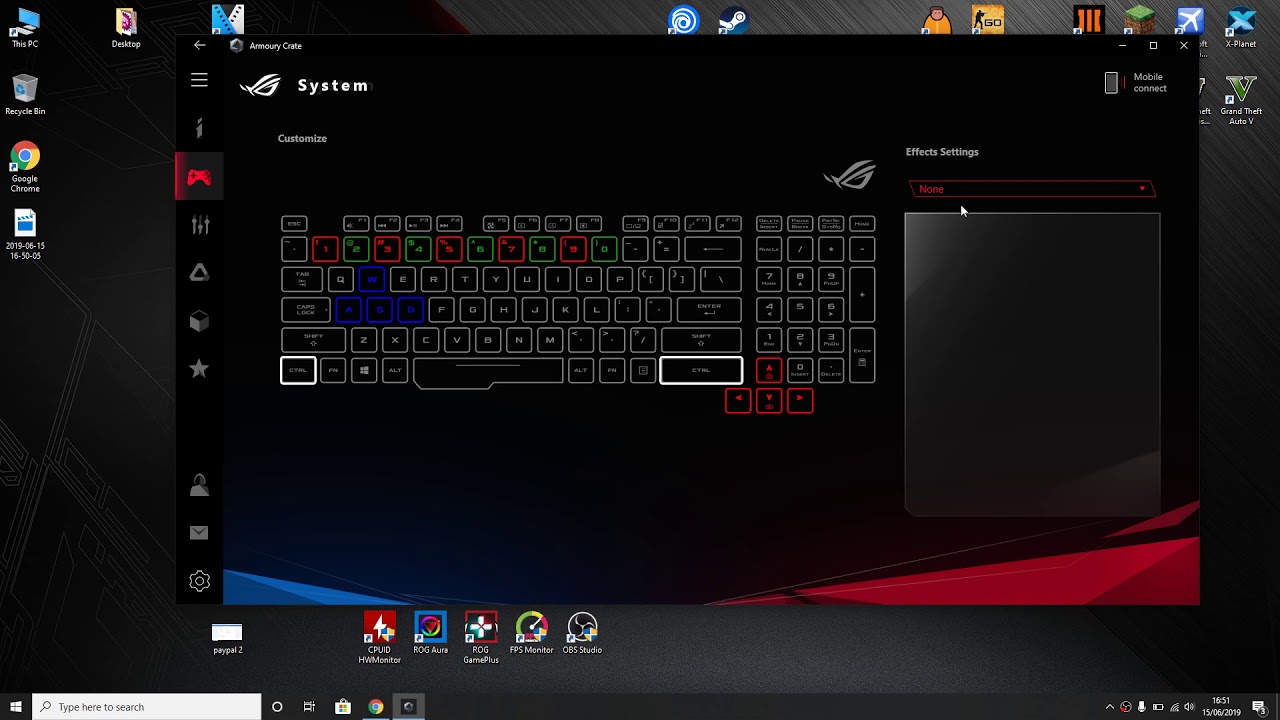This screenshot has width=1280, height=720.
Task: Select the CAPS LOCK key
Action: coord(306,310)
